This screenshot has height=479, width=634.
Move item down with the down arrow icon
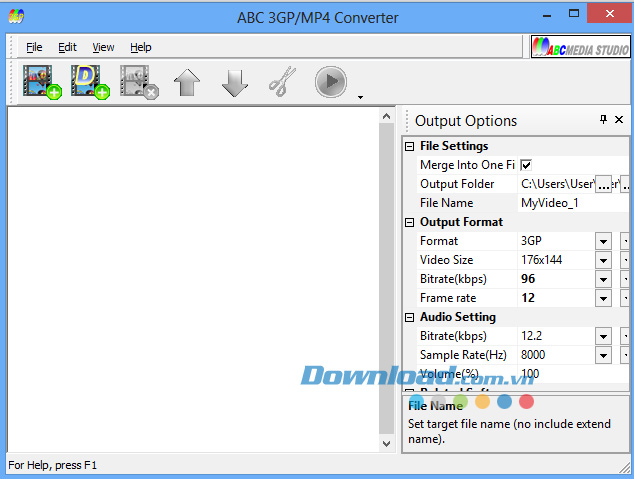[x=235, y=83]
